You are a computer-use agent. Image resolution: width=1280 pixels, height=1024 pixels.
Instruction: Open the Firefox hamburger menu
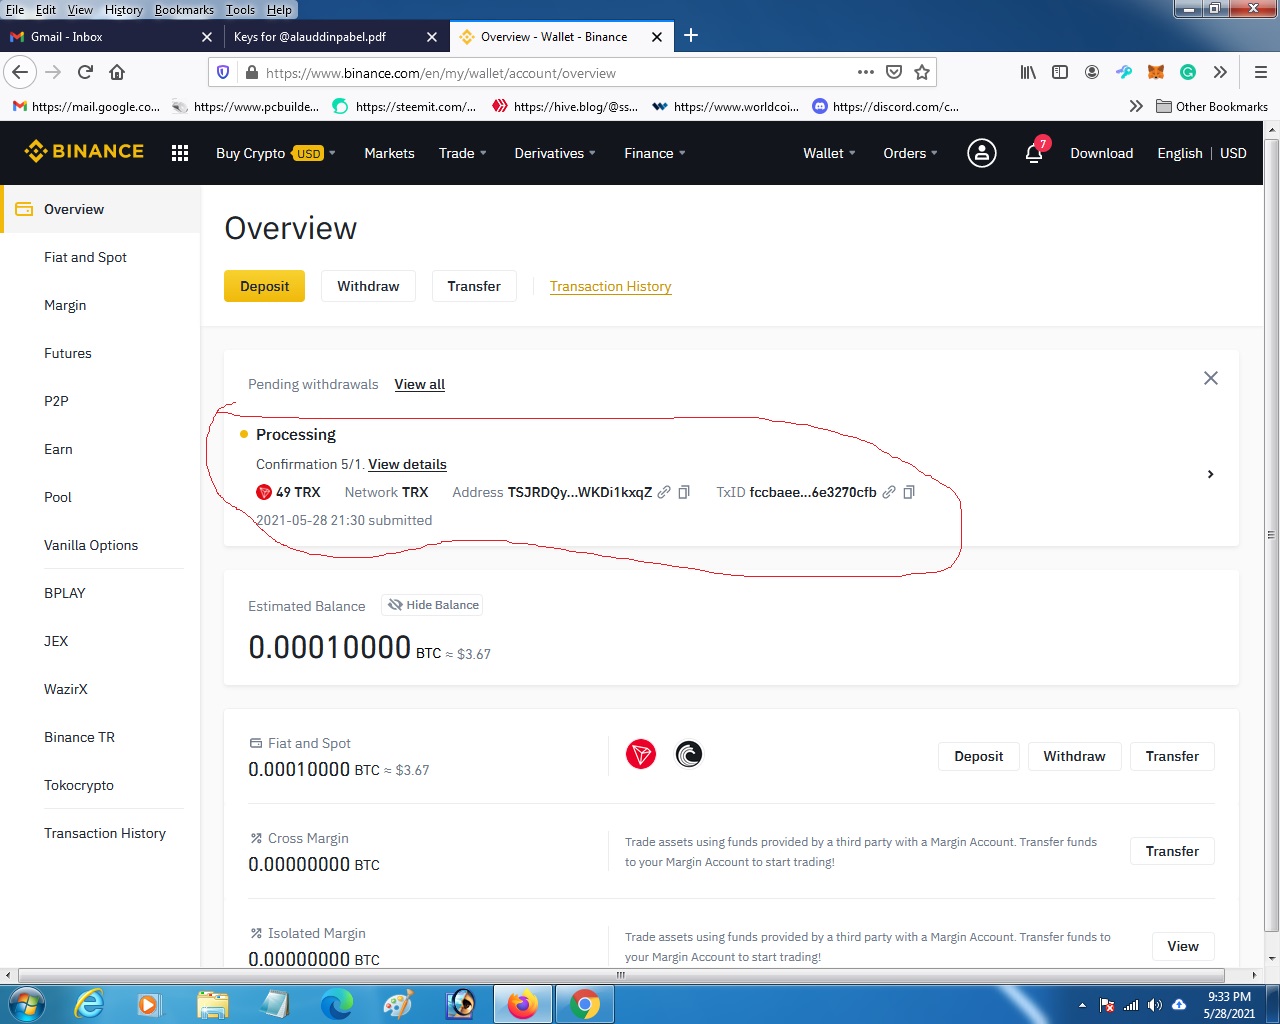coord(1260,72)
